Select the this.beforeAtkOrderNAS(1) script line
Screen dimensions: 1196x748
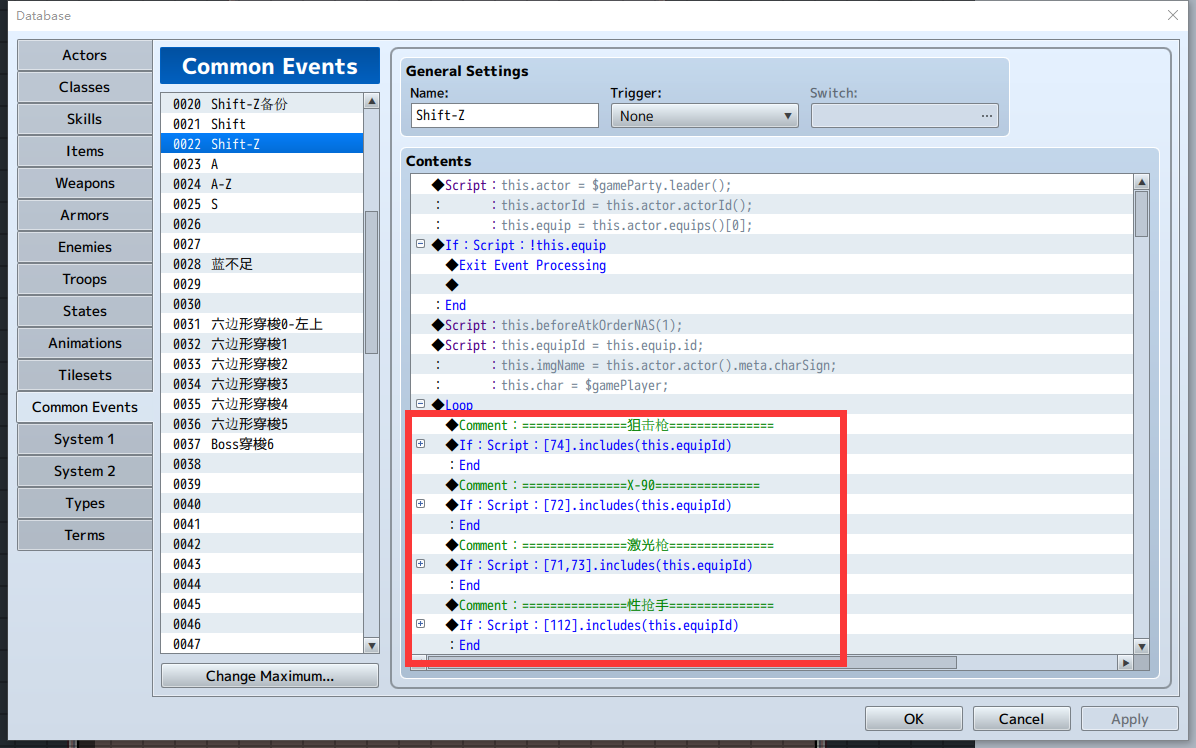tap(772, 325)
